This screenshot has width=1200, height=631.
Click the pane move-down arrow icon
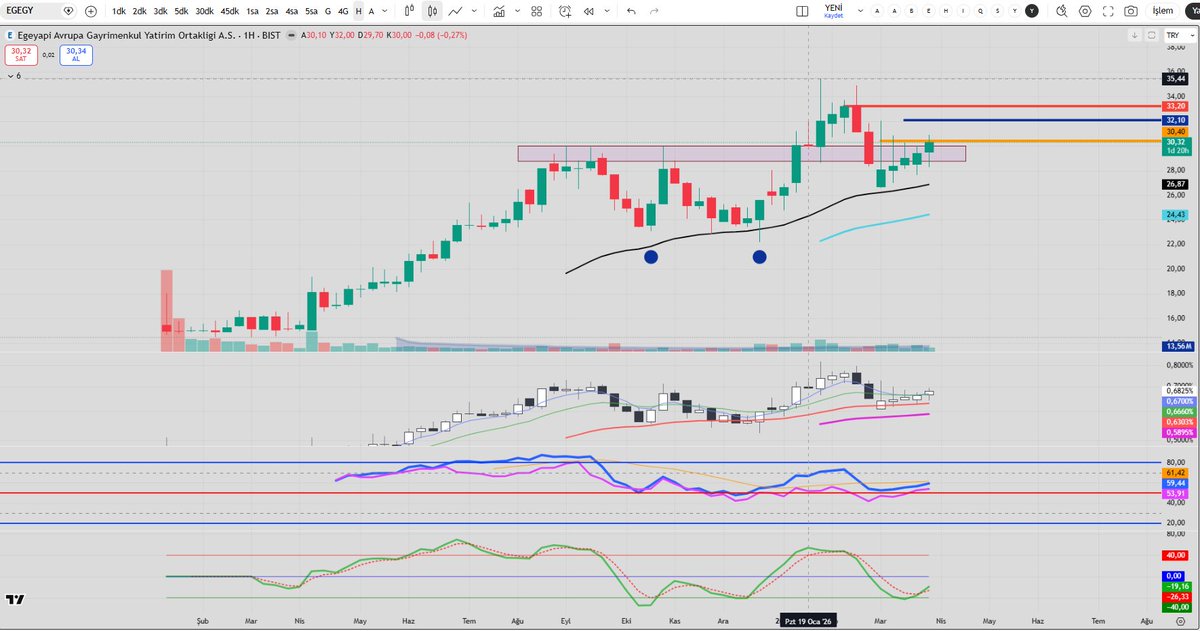tap(1135, 34)
